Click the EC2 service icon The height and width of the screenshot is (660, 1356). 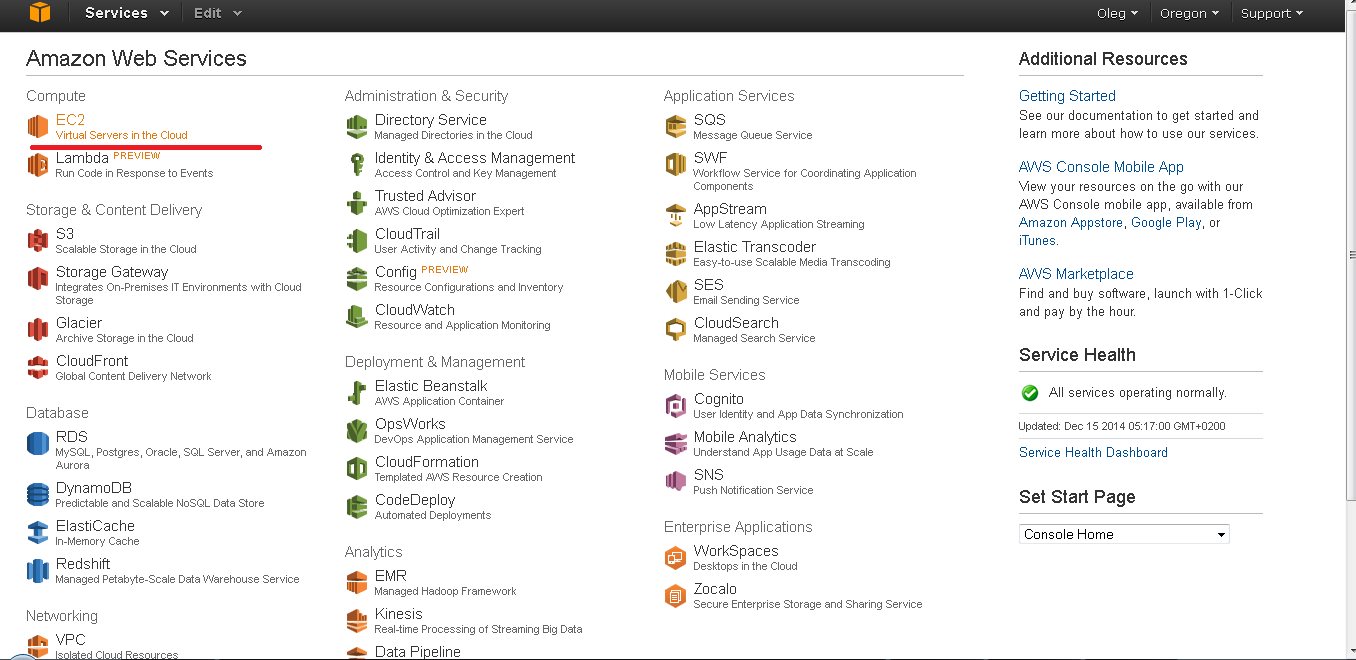pos(37,127)
